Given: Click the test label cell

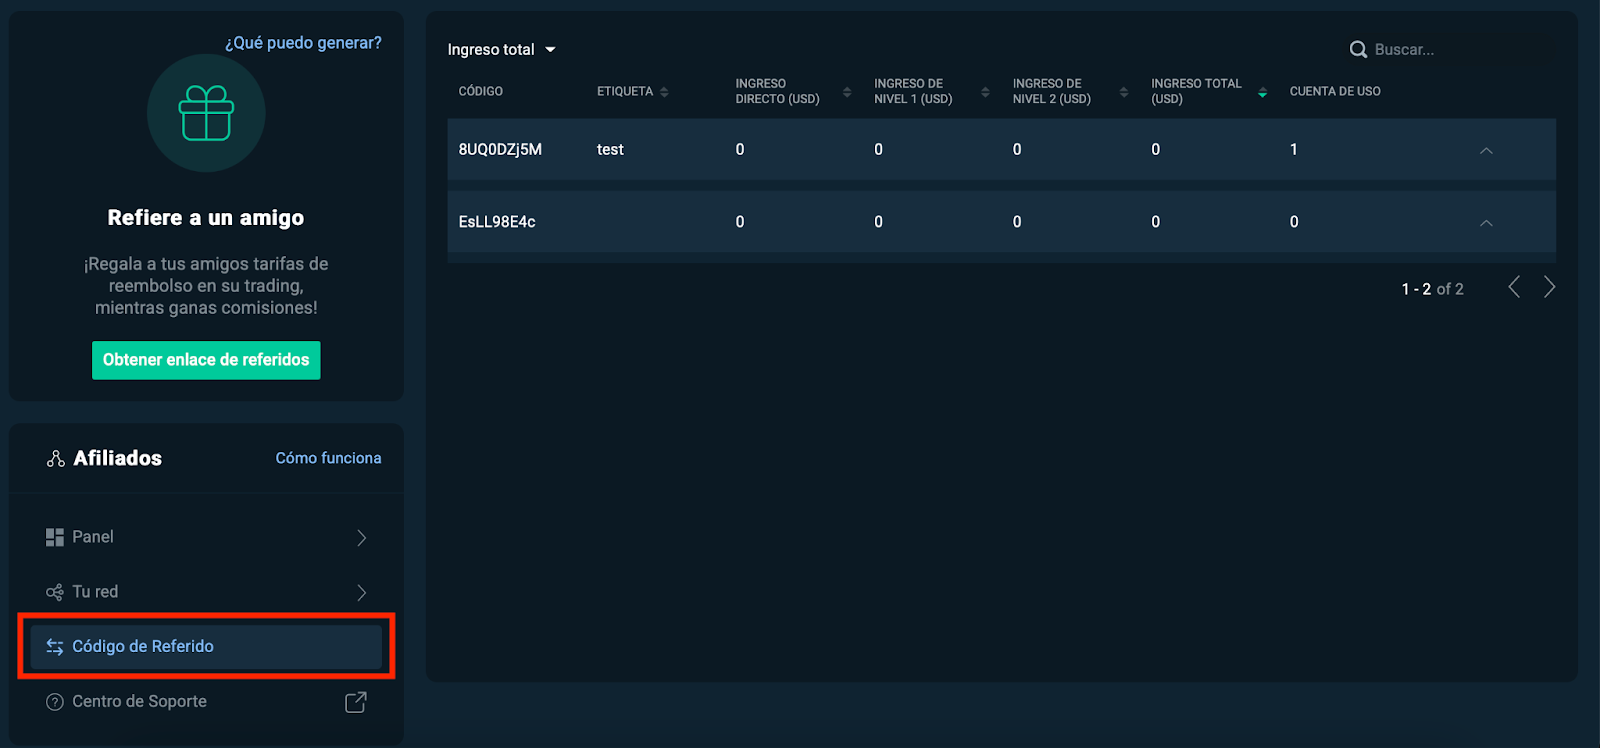Looking at the screenshot, I should [x=610, y=149].
